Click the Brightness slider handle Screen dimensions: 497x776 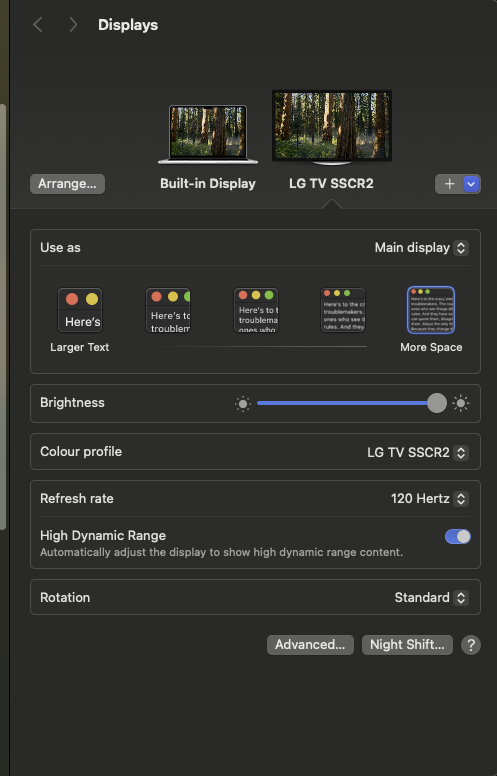pyautogui.click(x=437, y=403)
